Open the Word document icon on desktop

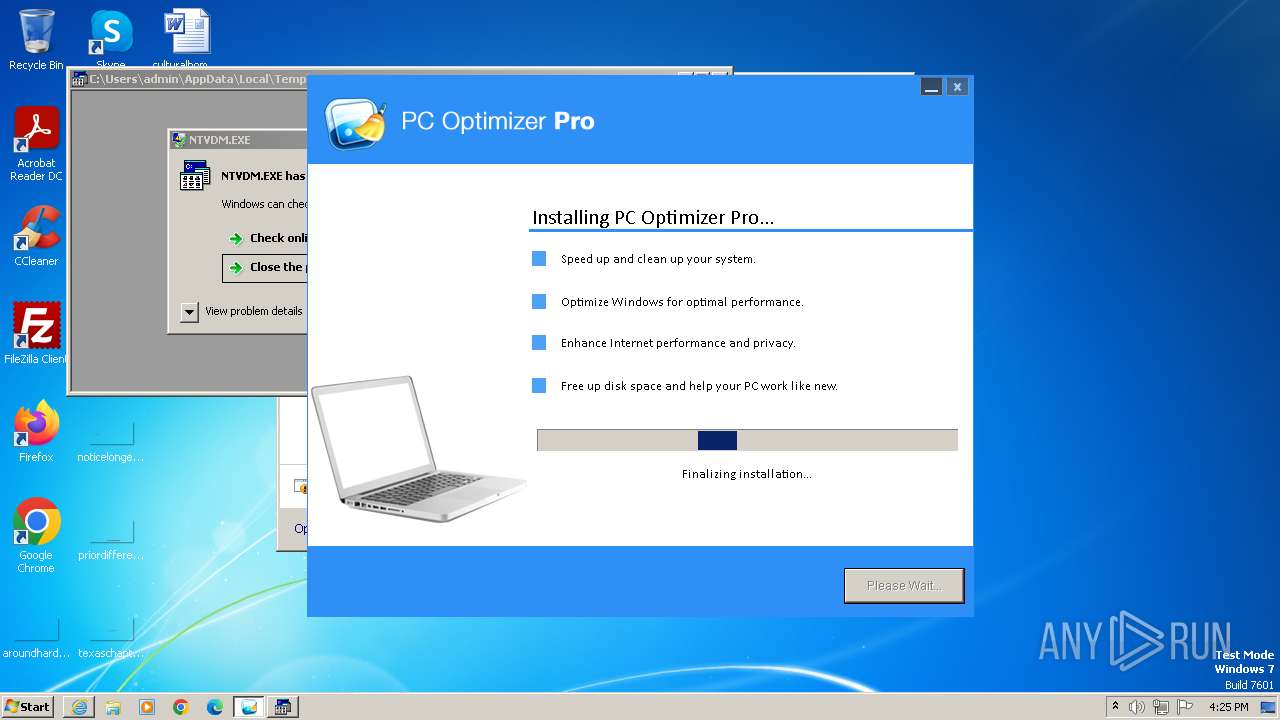(187, 38)
